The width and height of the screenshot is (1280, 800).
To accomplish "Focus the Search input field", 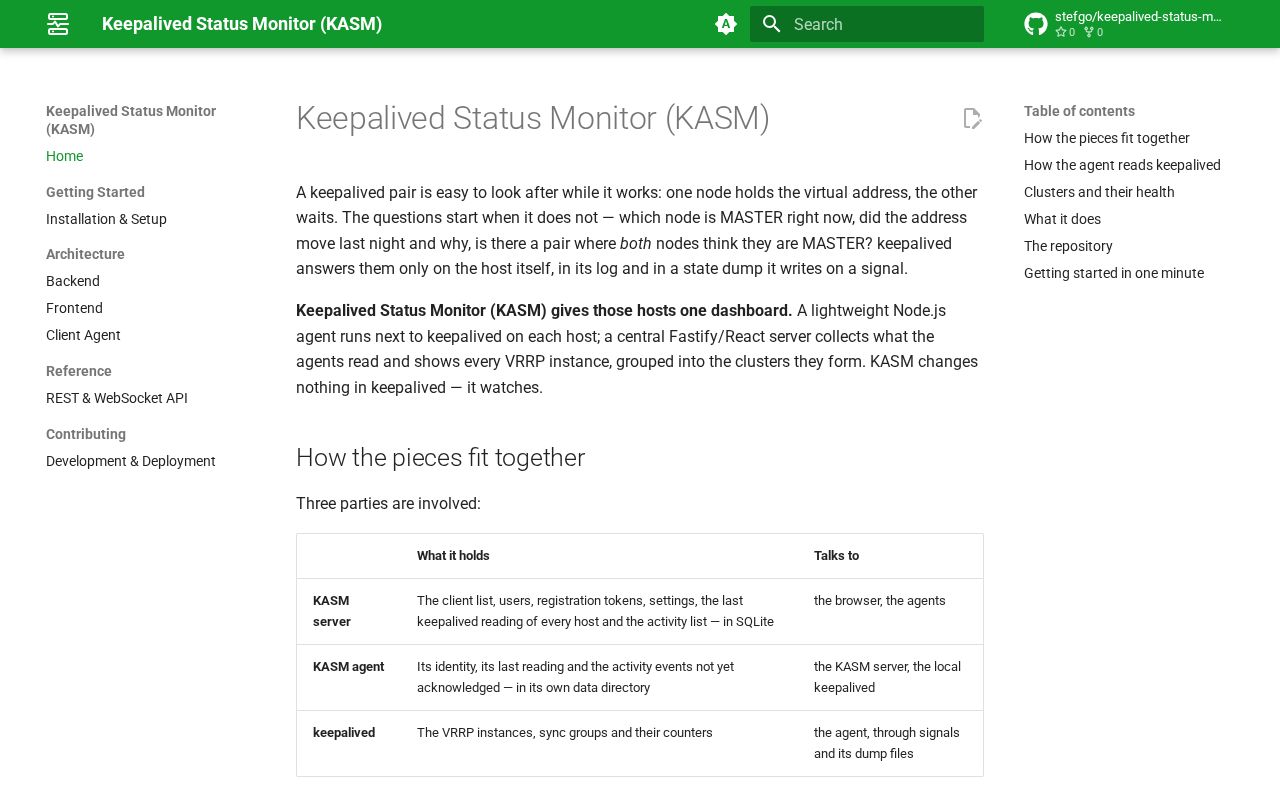I will [x=867, y=24].
